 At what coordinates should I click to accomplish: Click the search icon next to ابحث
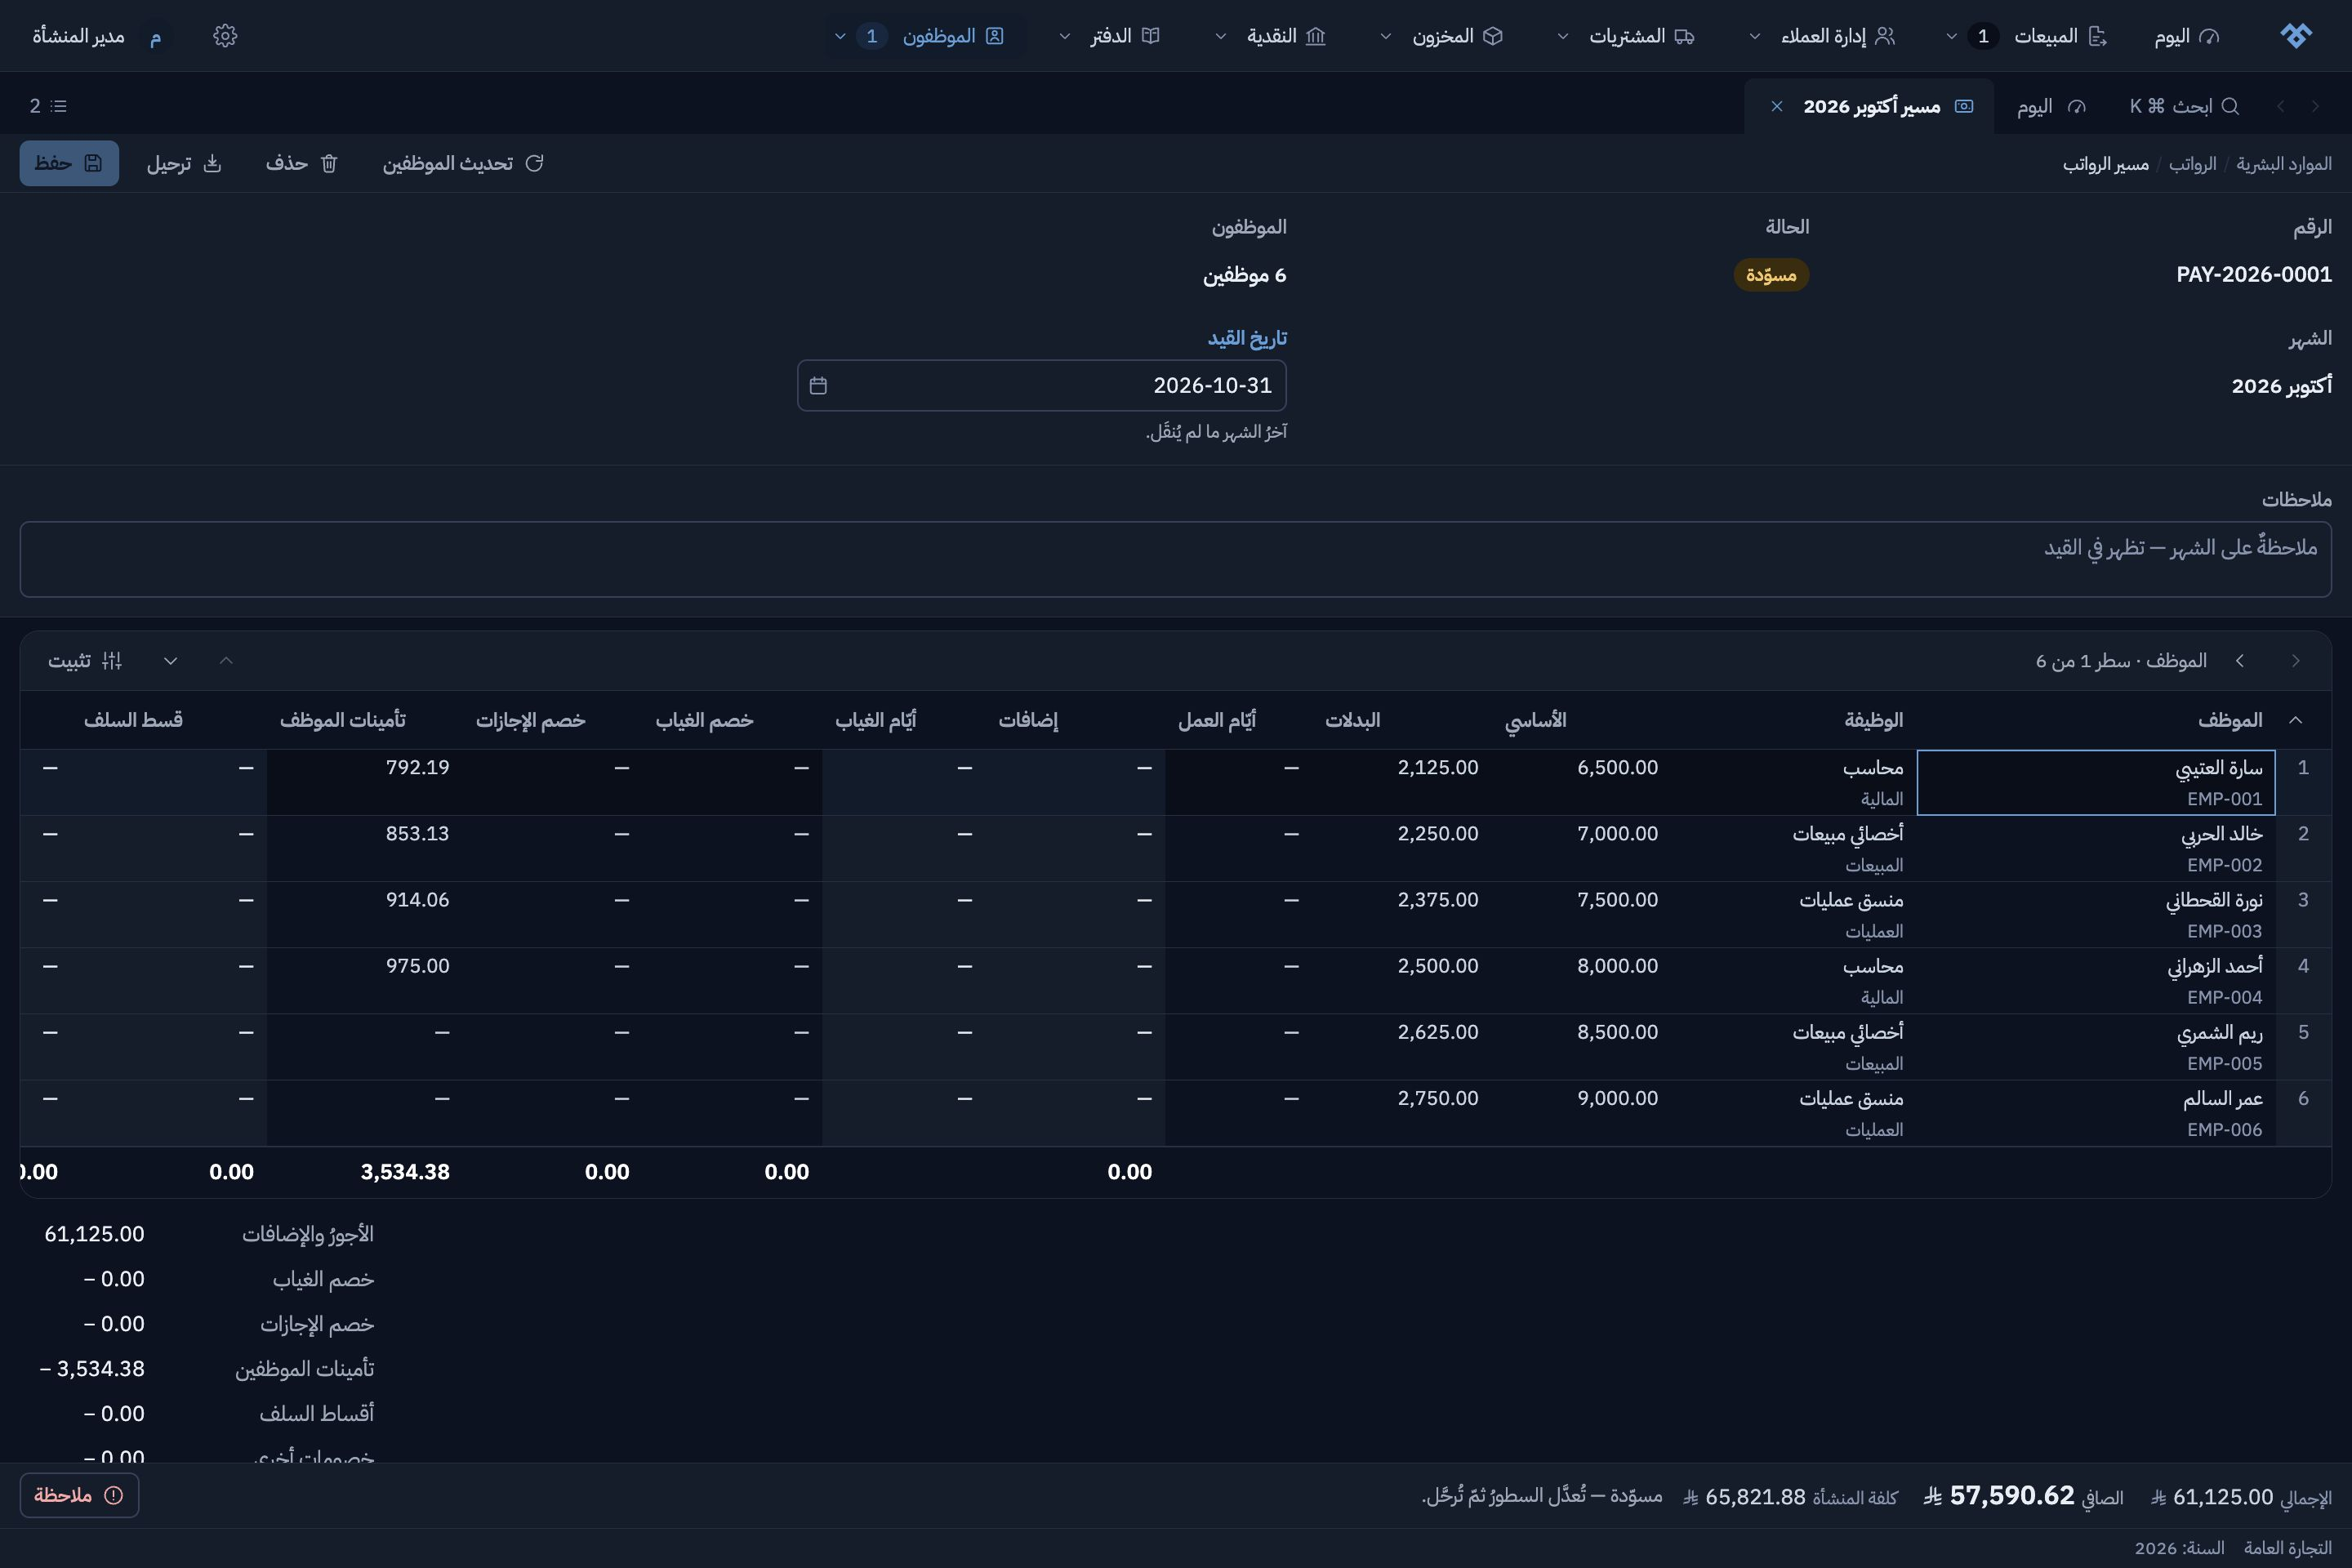[x=2230, y=106]
